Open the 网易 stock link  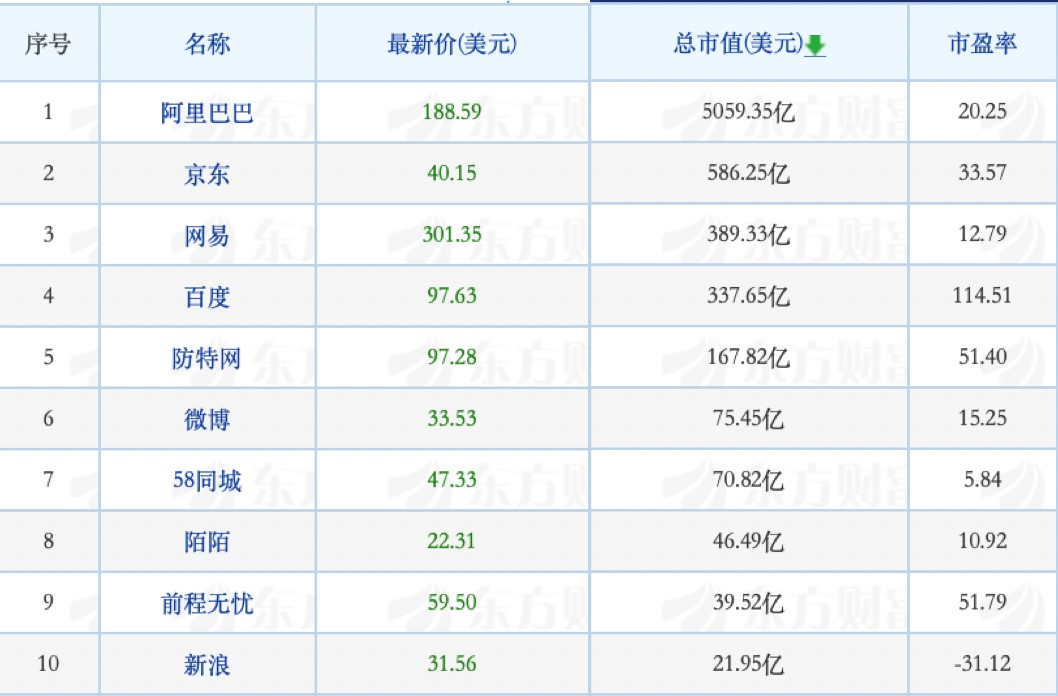(207, 235)
